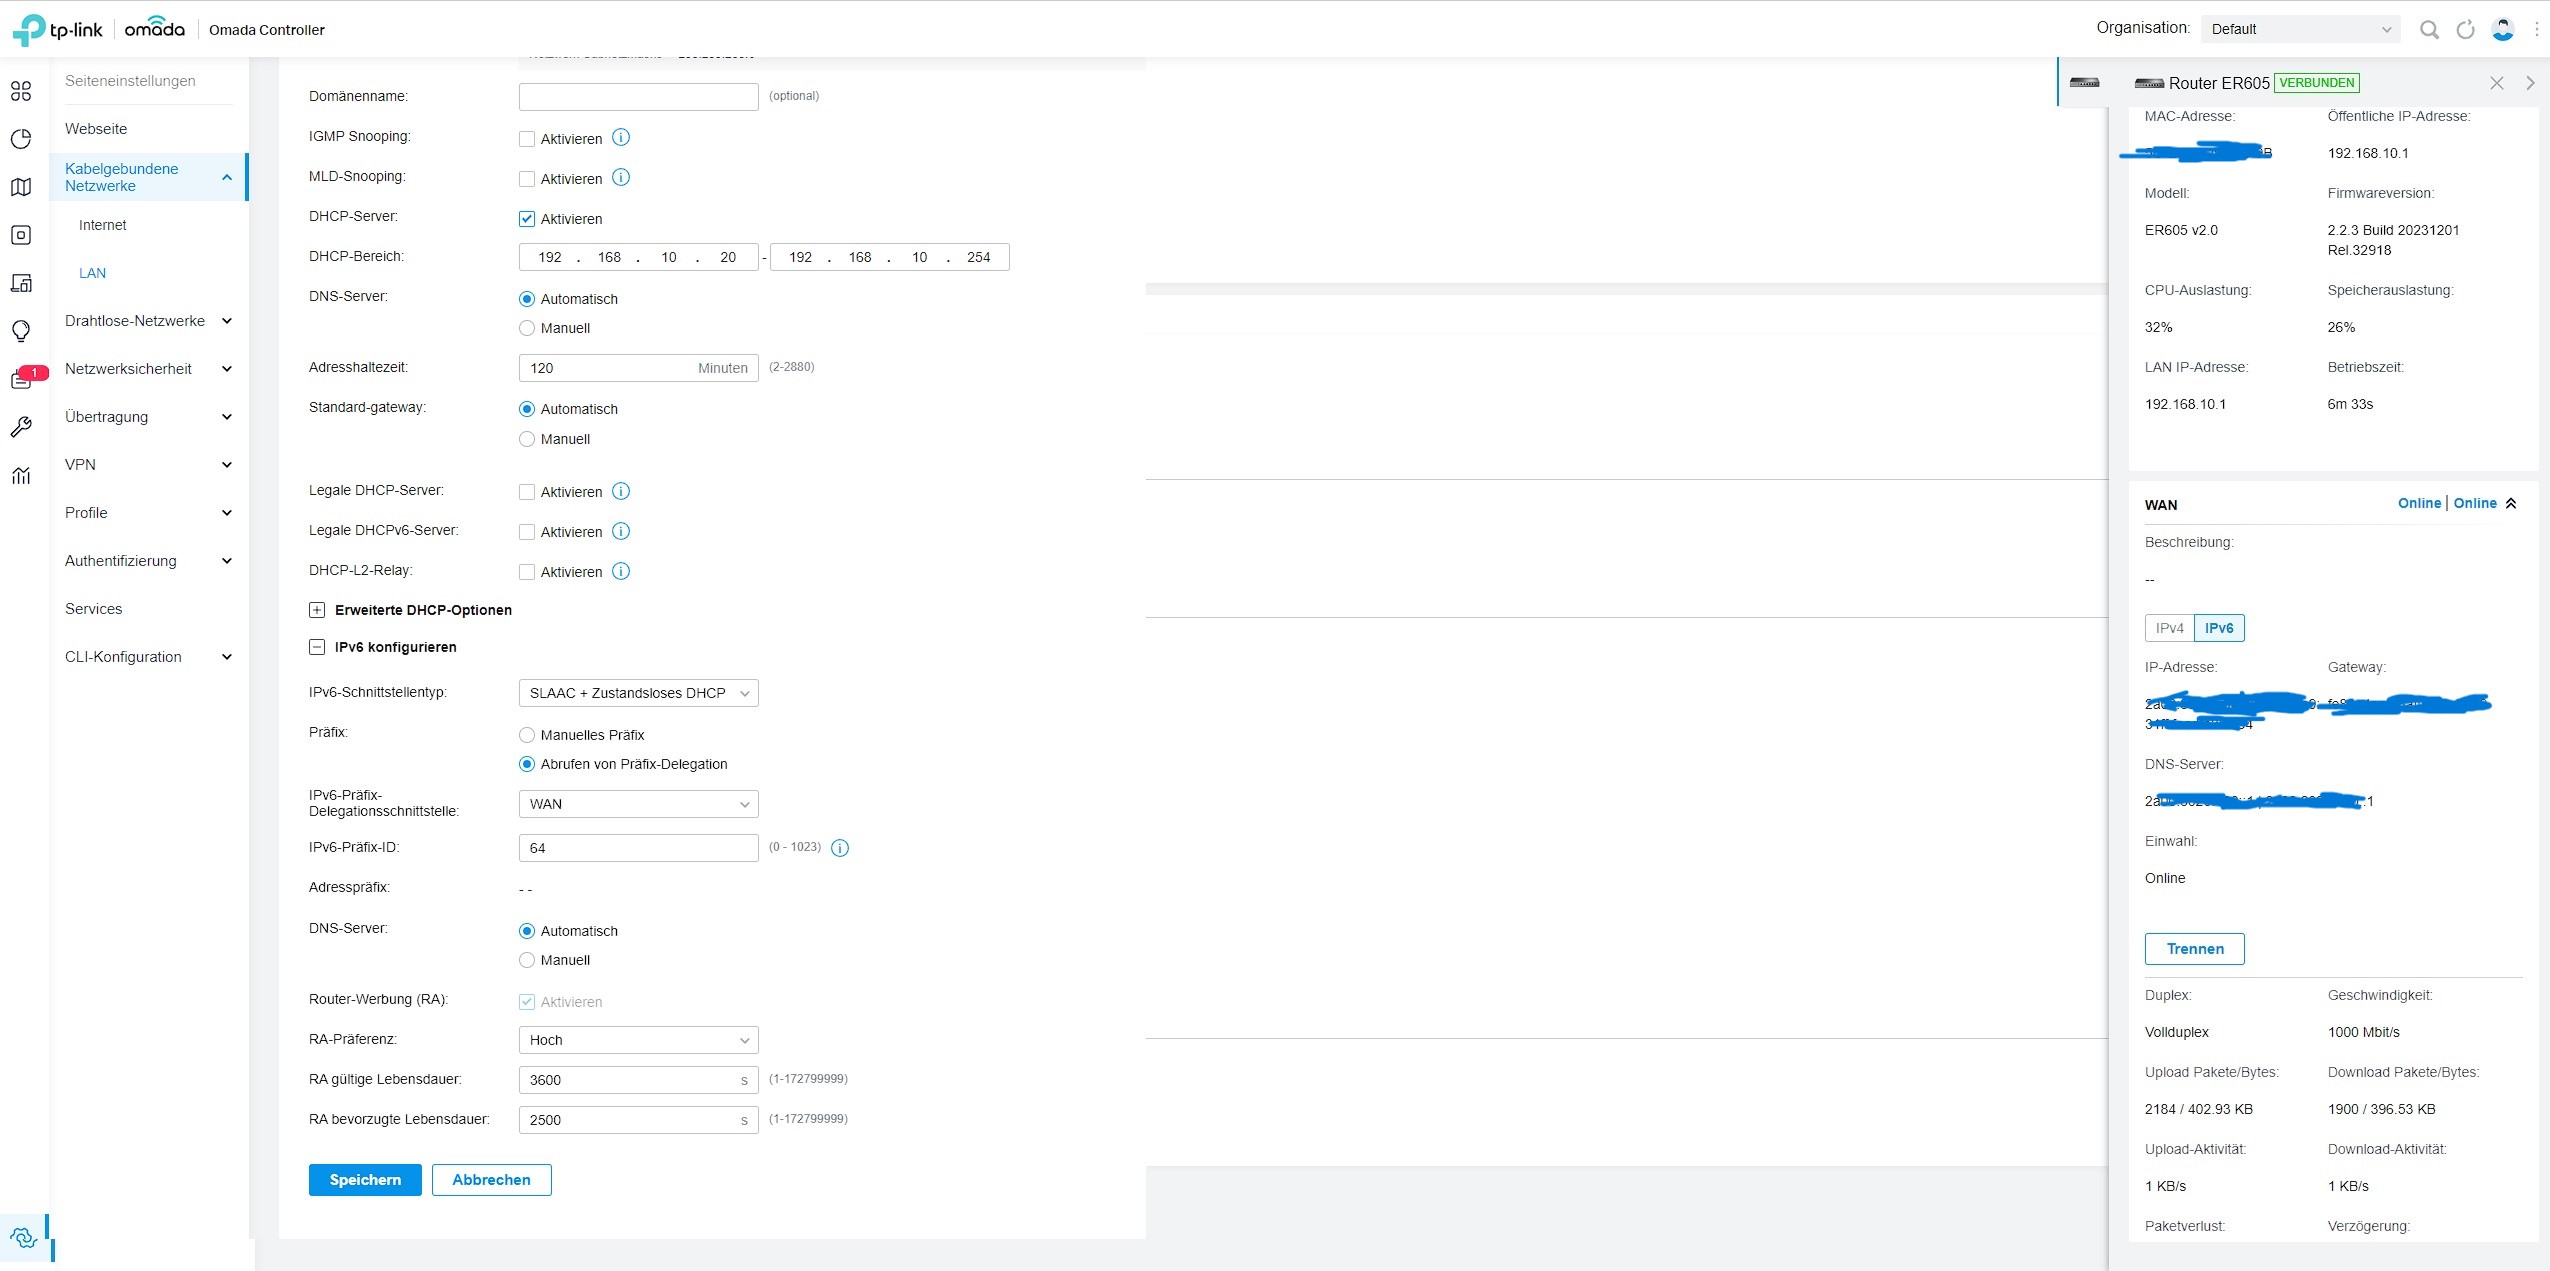
Task: Expand Erweiterte DHCP-Optionen section
Action: click(x=317, y=610)
